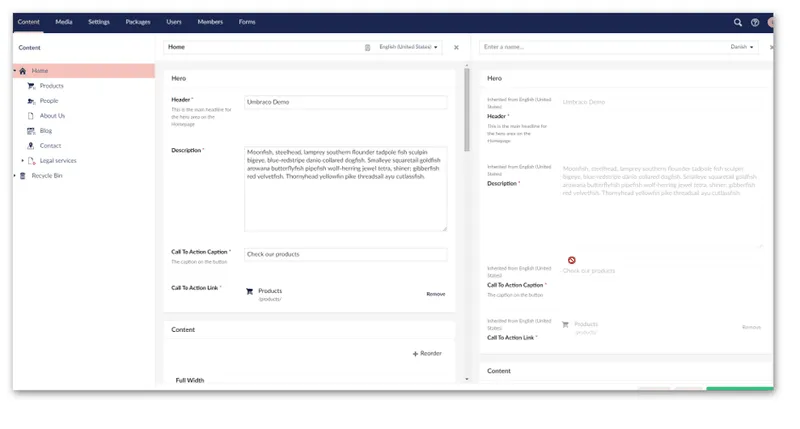Click the Hero heading in Danish panel
The height and width of the screenshot is (429, 800).
tap(494, 78)
